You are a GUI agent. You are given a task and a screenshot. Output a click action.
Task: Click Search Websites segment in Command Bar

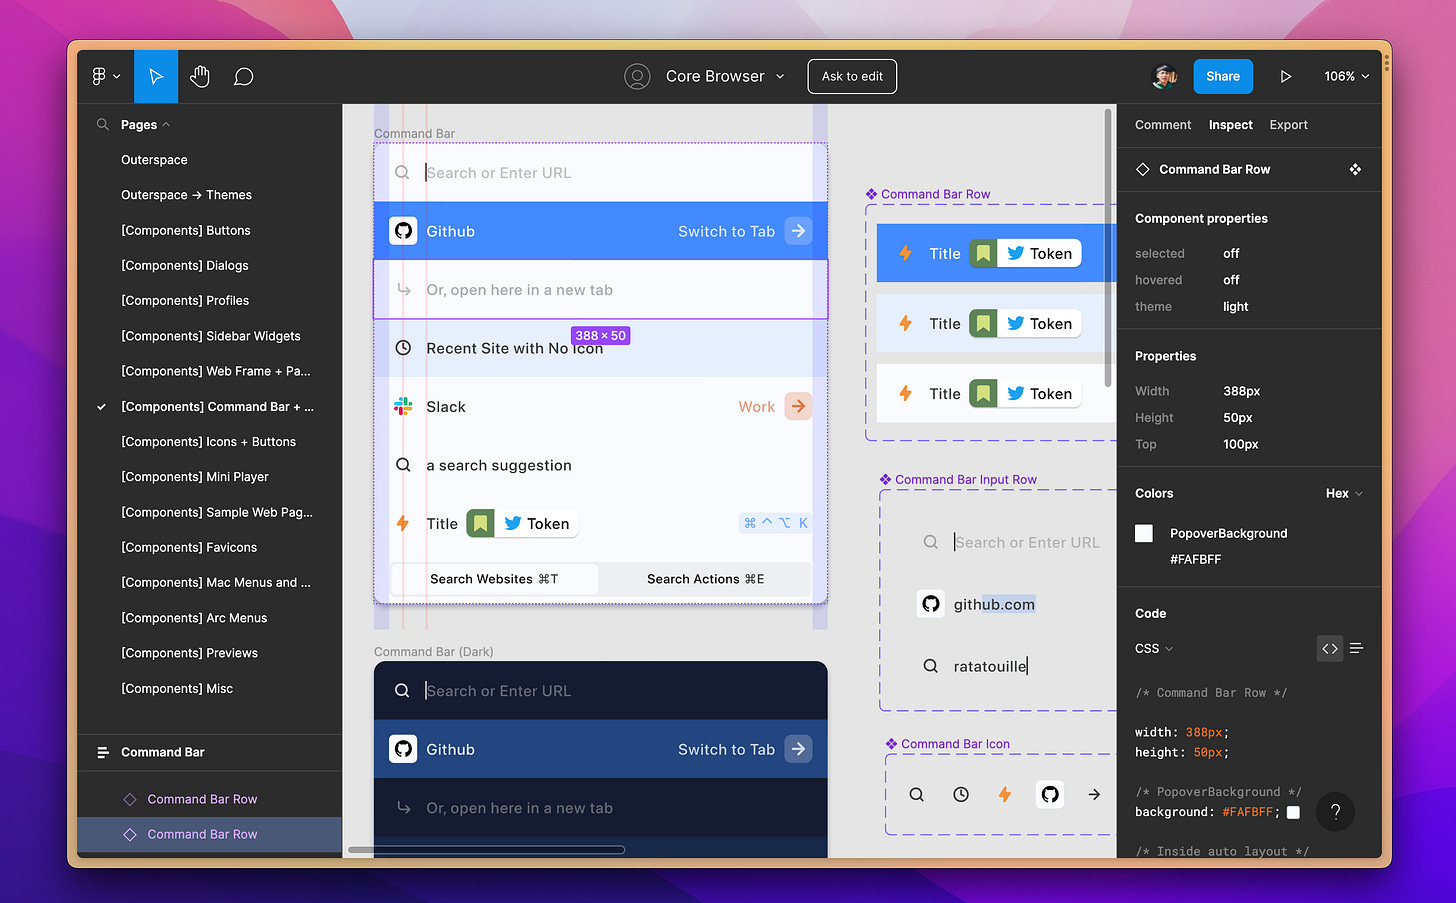pos(494,579)
